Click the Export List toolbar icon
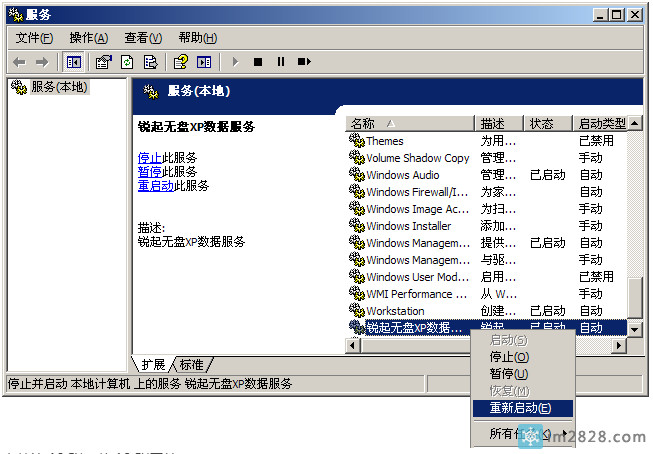653x454 pixels. tap(151, 62)
